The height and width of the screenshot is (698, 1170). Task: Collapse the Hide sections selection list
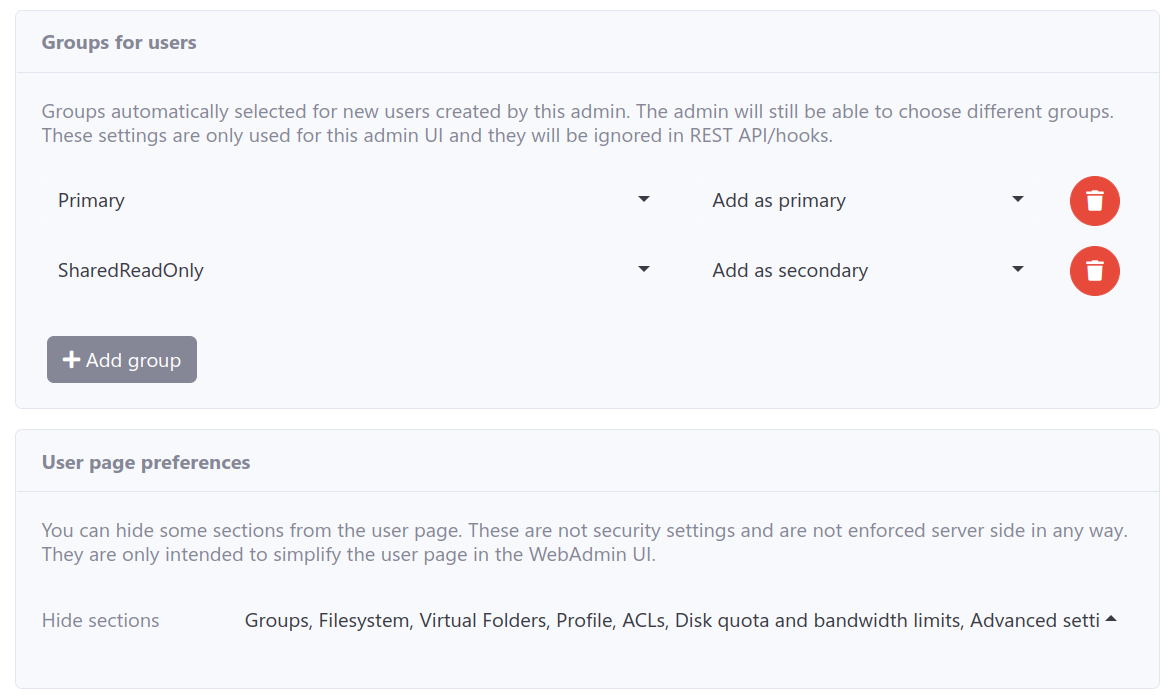1111,618
